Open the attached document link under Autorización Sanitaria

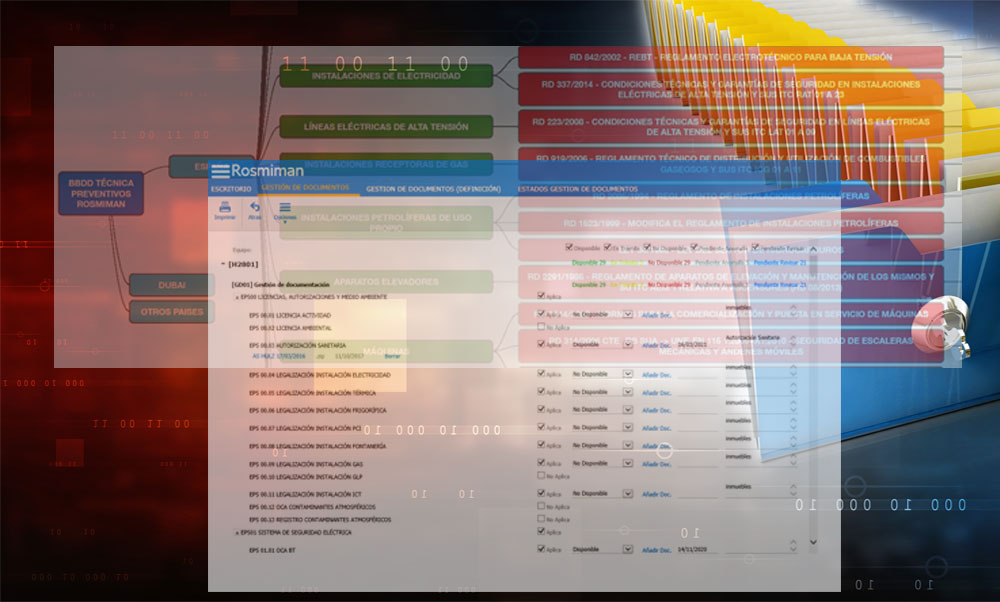(x=279, y=356)
